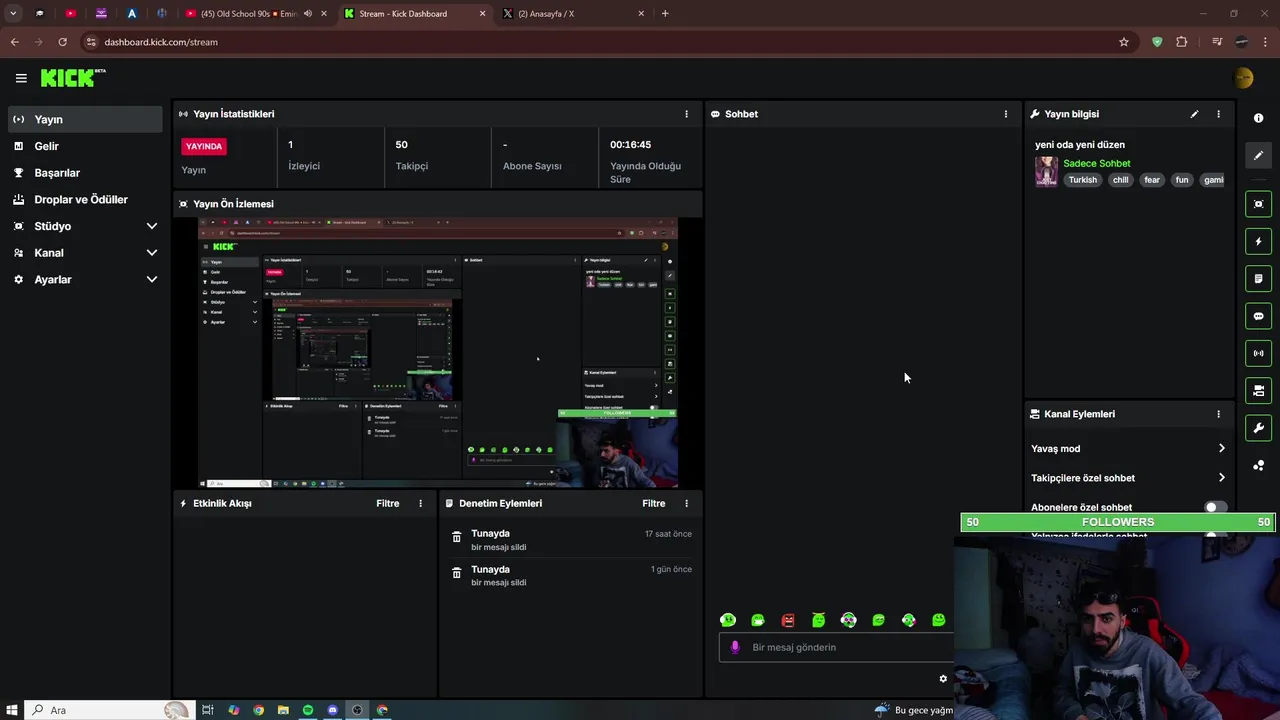Toggle channel actions icon in right toolbar
Image resolution: width=1280 pixels, height=720 pixels.
(1258, 390)
